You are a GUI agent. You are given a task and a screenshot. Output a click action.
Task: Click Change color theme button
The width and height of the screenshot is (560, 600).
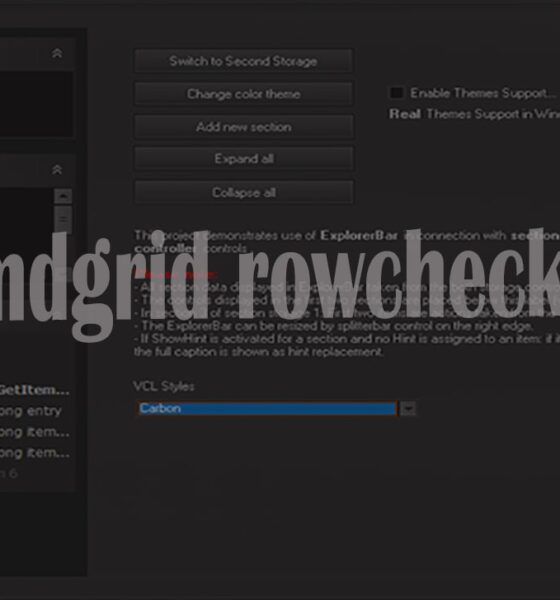243,94
